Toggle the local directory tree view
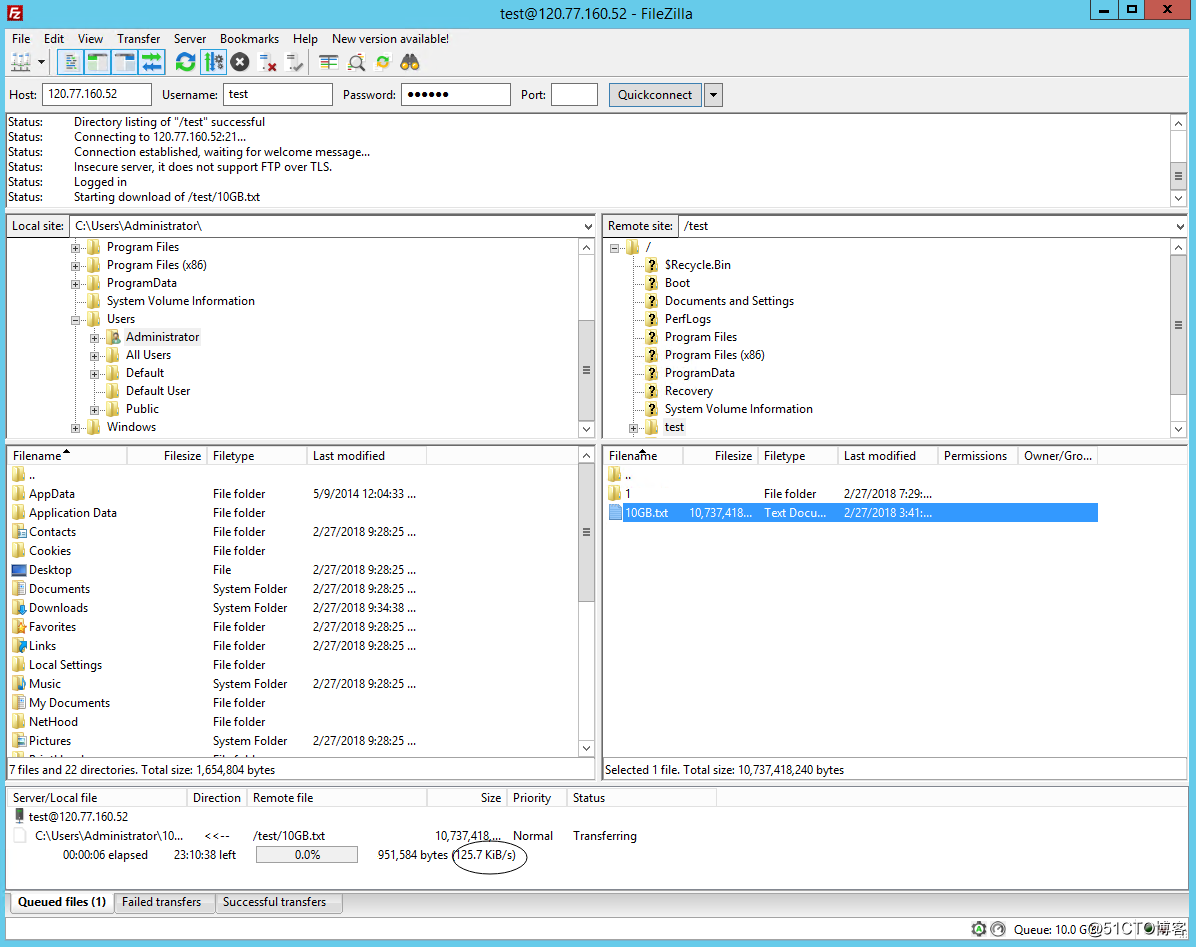The height and width of the screenshot is (947, 1196). 98,63
